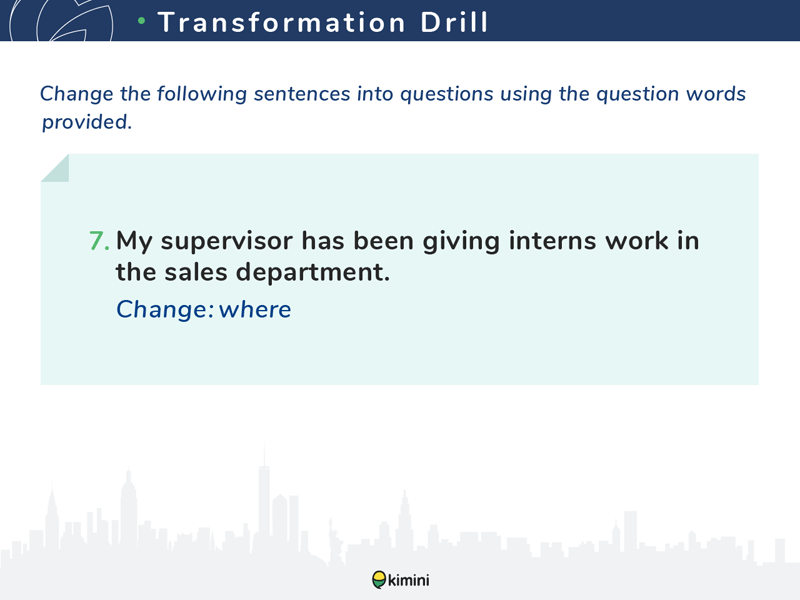The width and height of the screenshot is (800, 600).
Task: Click the 'kimini' brand text
Action: [409, 580]
